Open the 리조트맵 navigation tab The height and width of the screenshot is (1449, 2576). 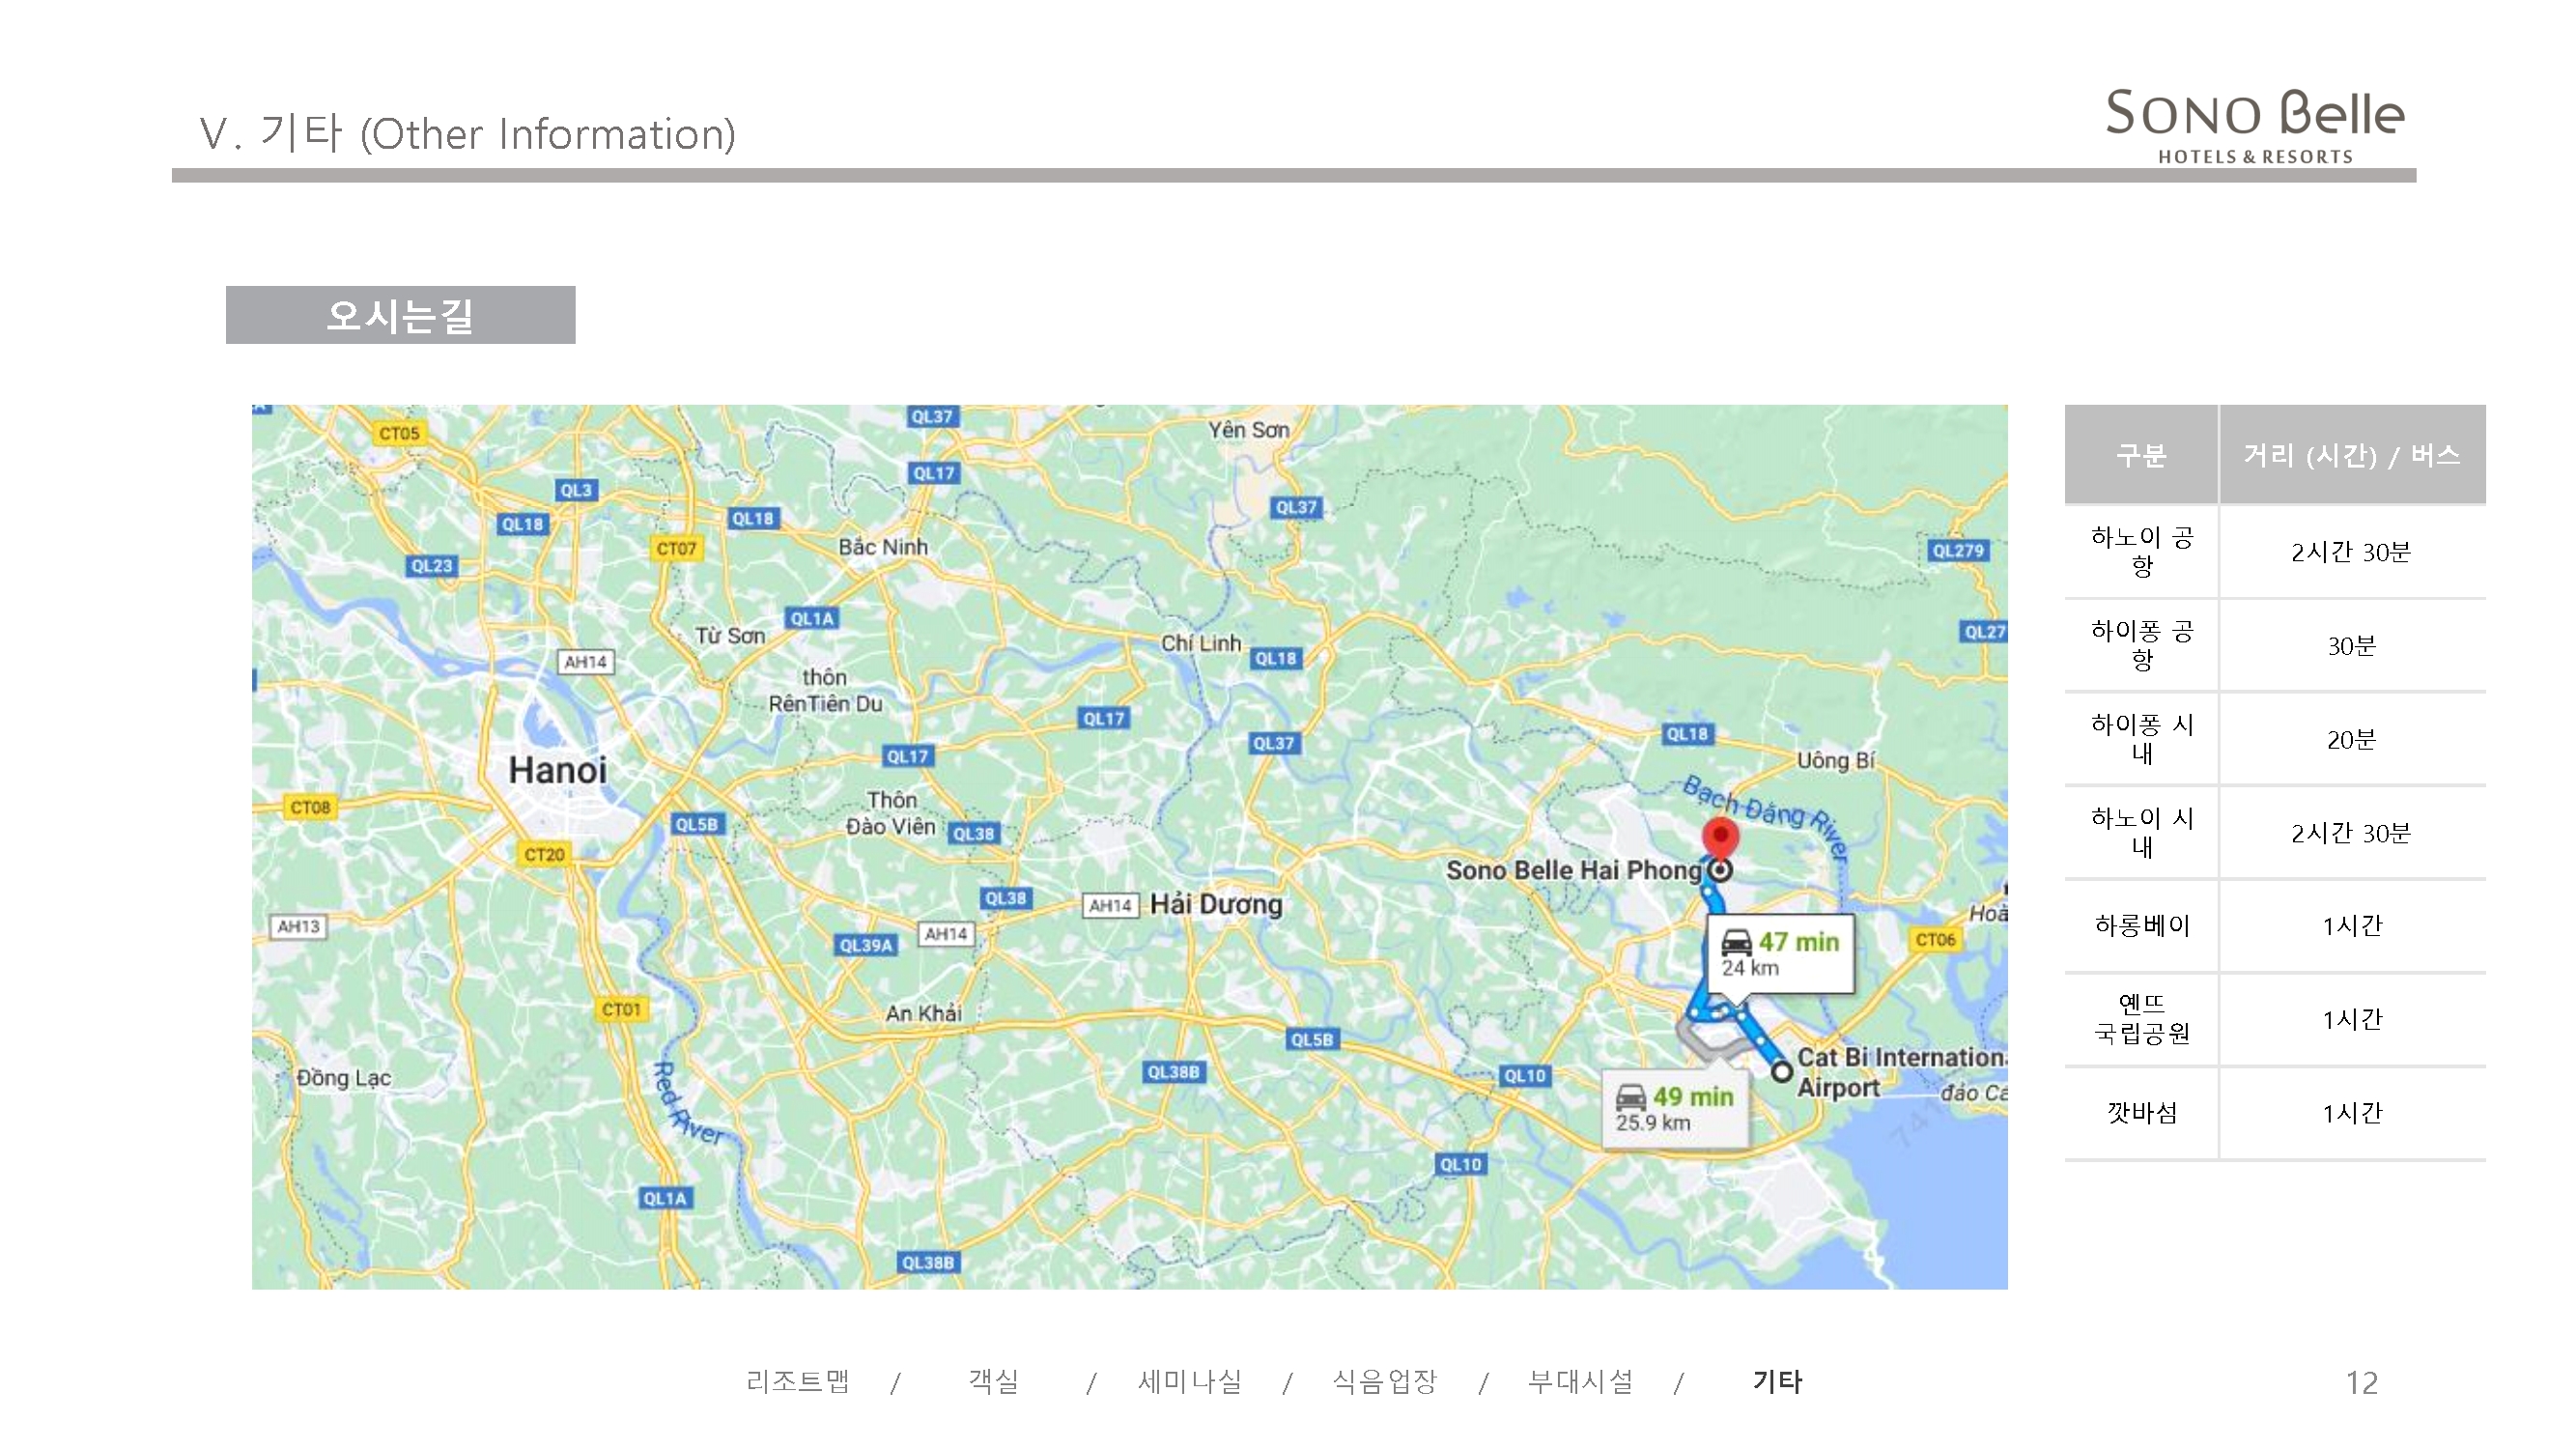click(797, 1381)
